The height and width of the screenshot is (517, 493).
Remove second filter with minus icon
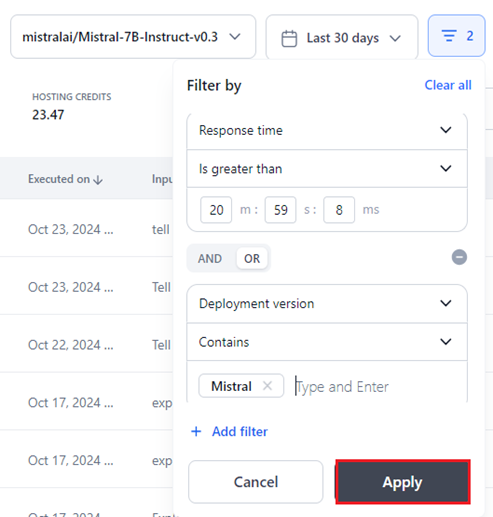(459, 257)
